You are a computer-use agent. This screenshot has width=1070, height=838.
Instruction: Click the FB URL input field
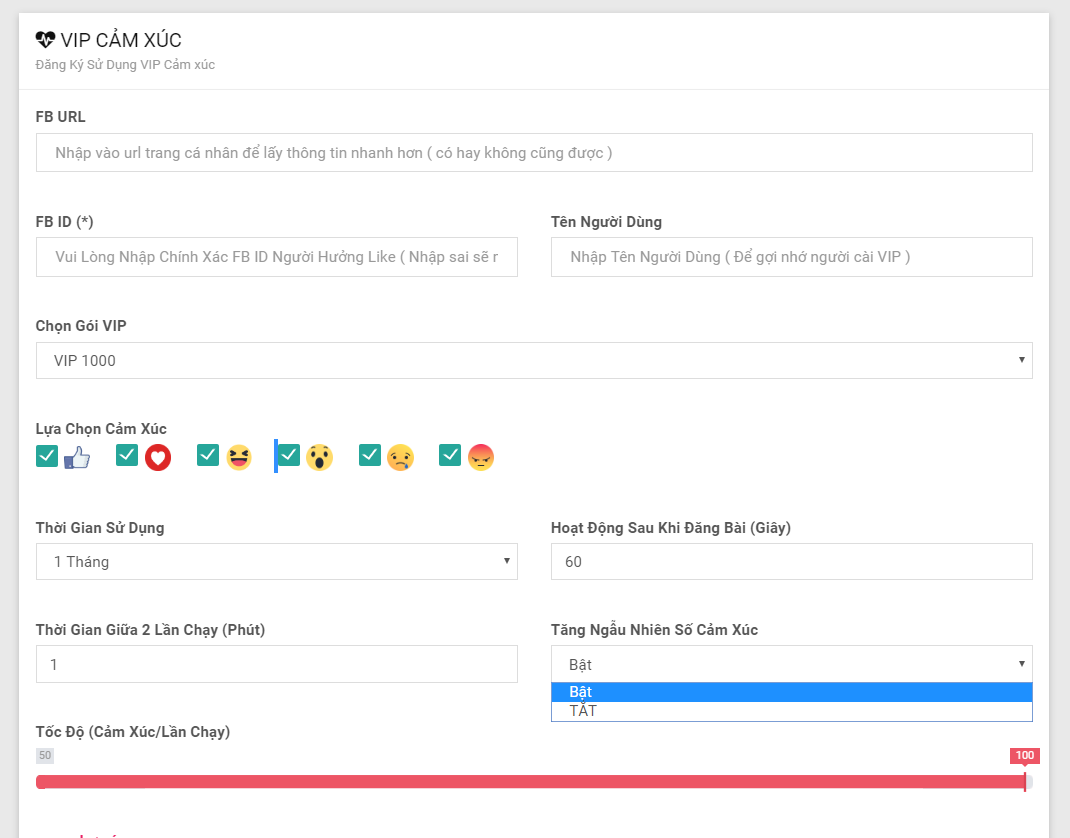(534, 153)
